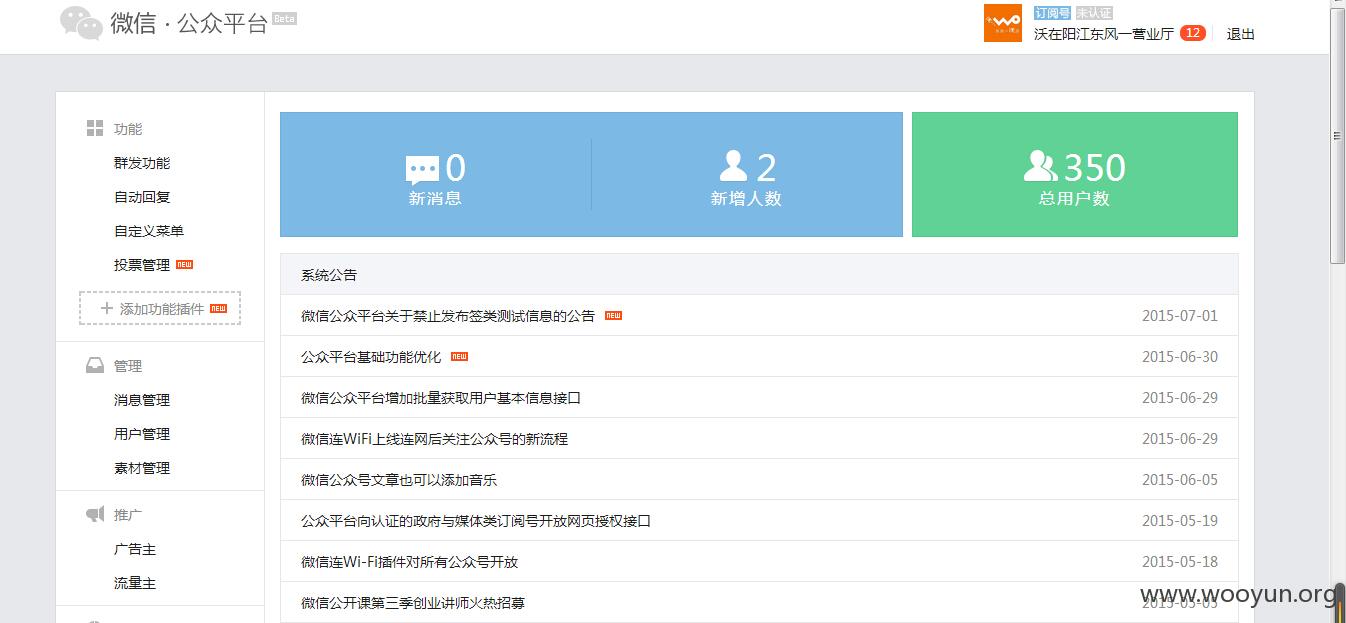1346x623 pixels.
Task: Open announcement 微信公众号文章也可以添加音乐
Action: pos(399,480)
